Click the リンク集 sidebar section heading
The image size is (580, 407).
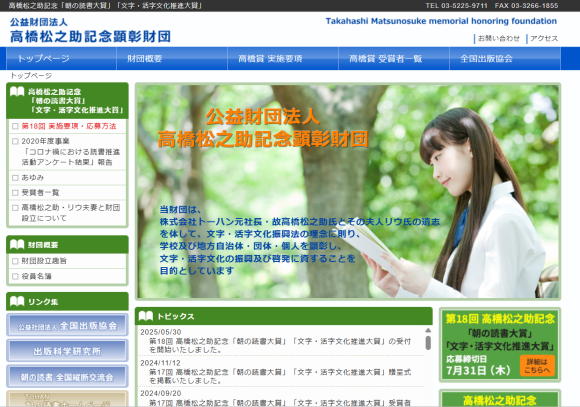point(67,302)
